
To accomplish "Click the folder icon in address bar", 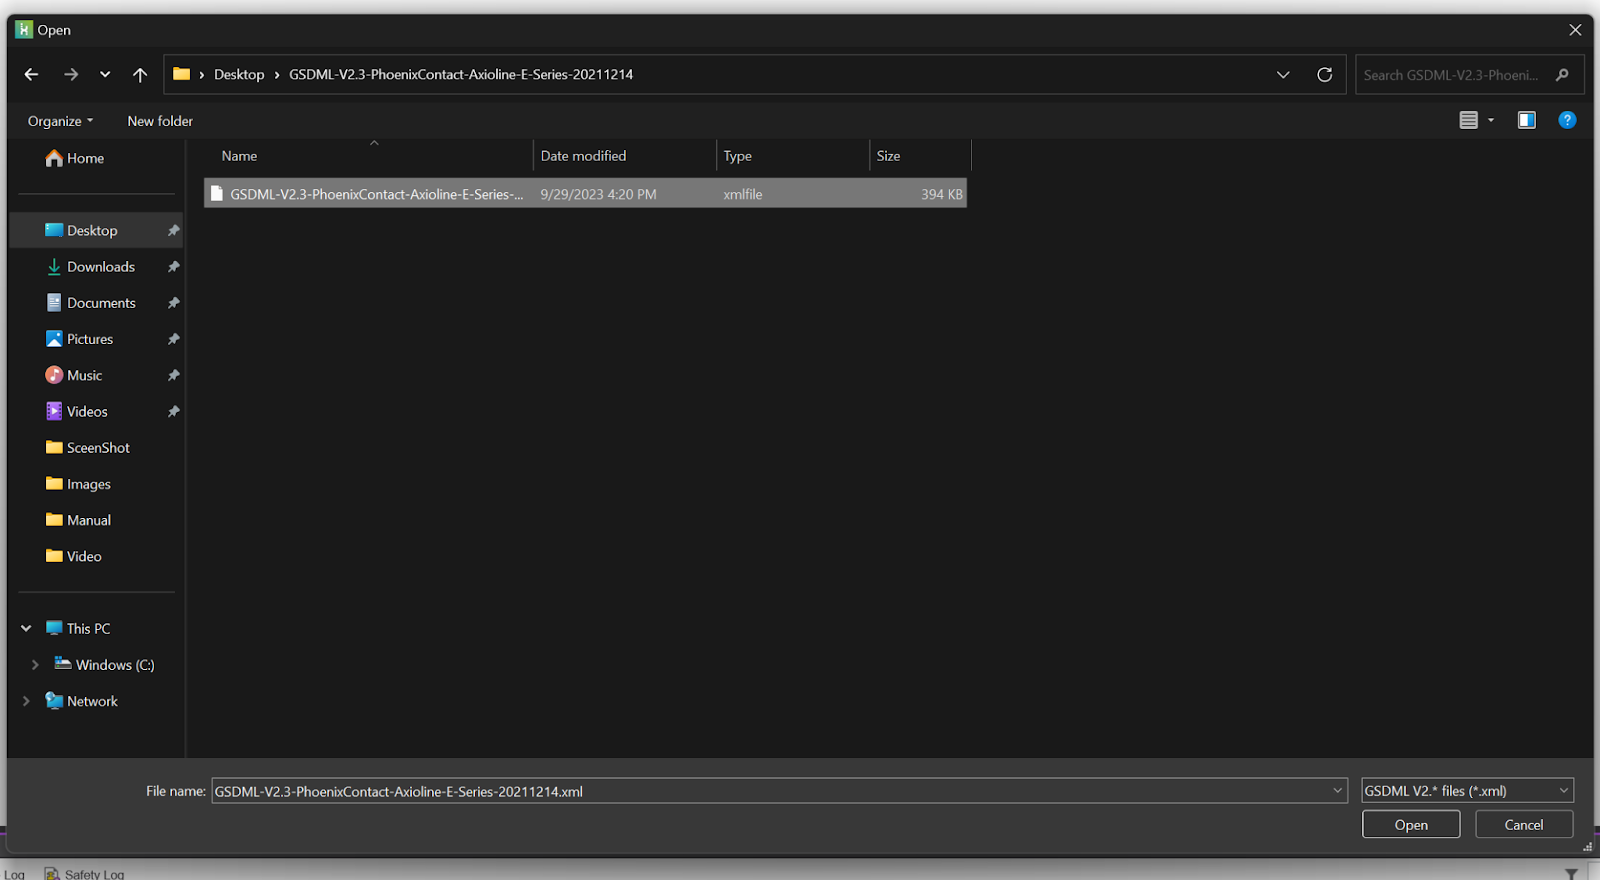I will [x=181, y=74].
